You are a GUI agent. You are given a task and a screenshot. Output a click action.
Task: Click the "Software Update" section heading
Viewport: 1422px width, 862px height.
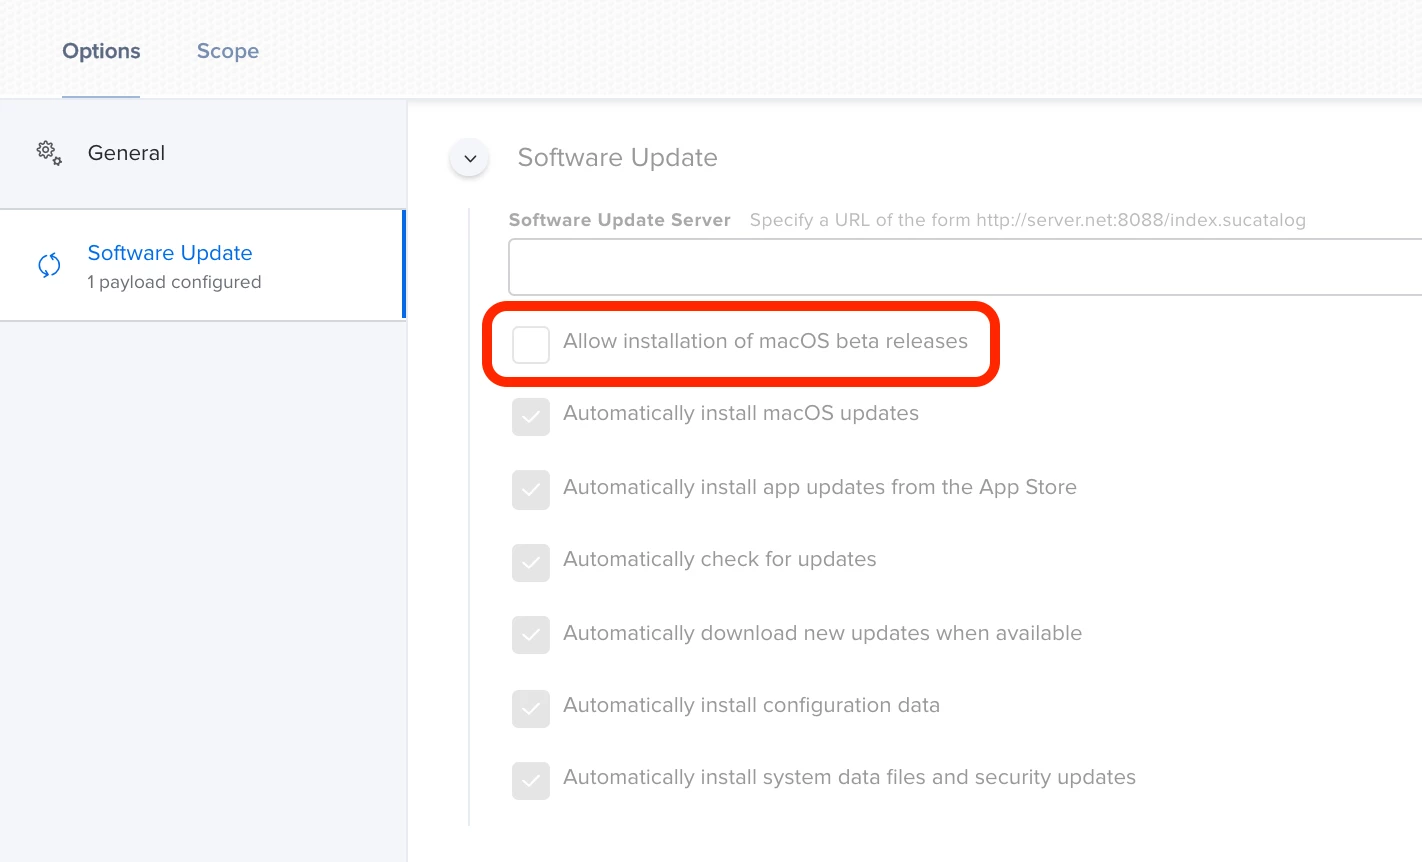[617, 157]
